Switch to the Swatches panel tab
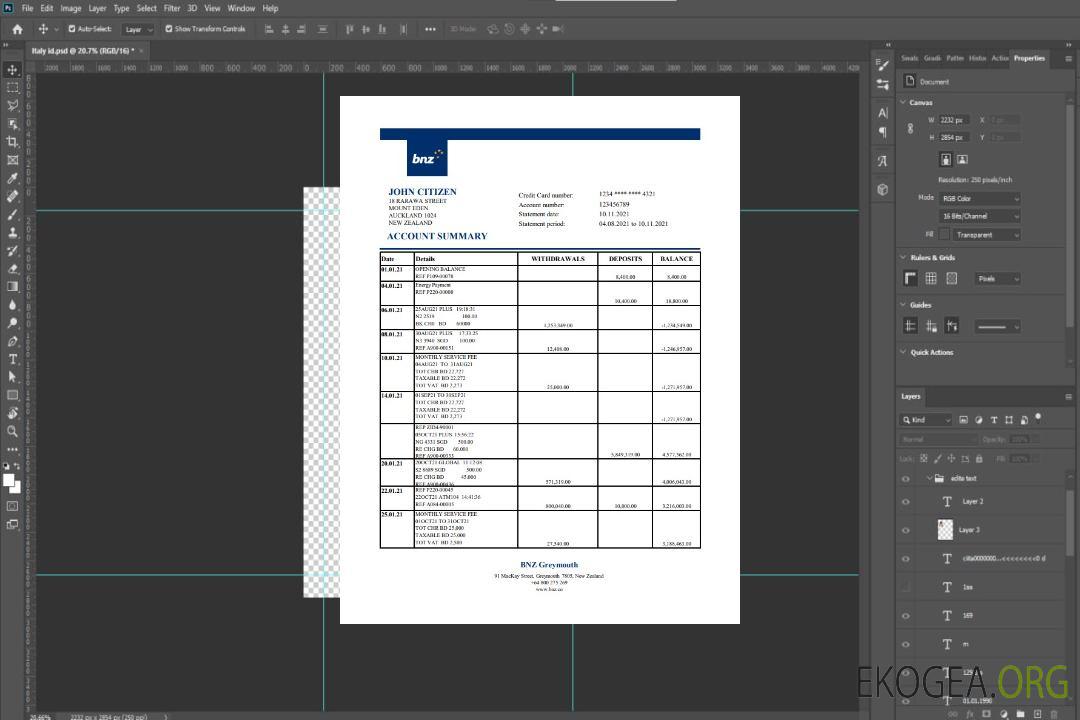Screen dimensions: 1080x720 [x=909, y=59]
